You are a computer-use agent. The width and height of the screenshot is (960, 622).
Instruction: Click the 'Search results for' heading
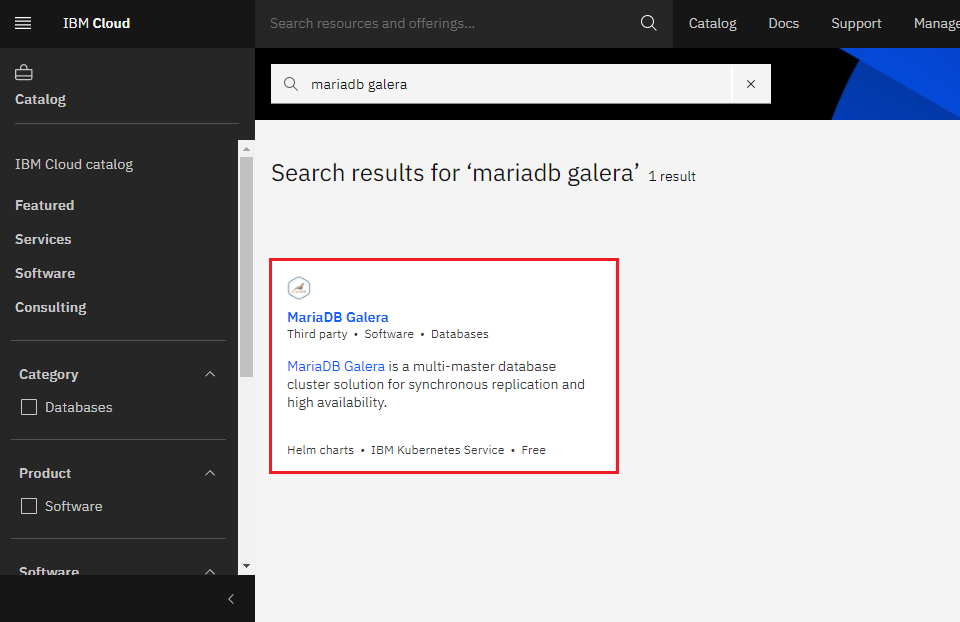pyautogui.click(x=455, y=173)
